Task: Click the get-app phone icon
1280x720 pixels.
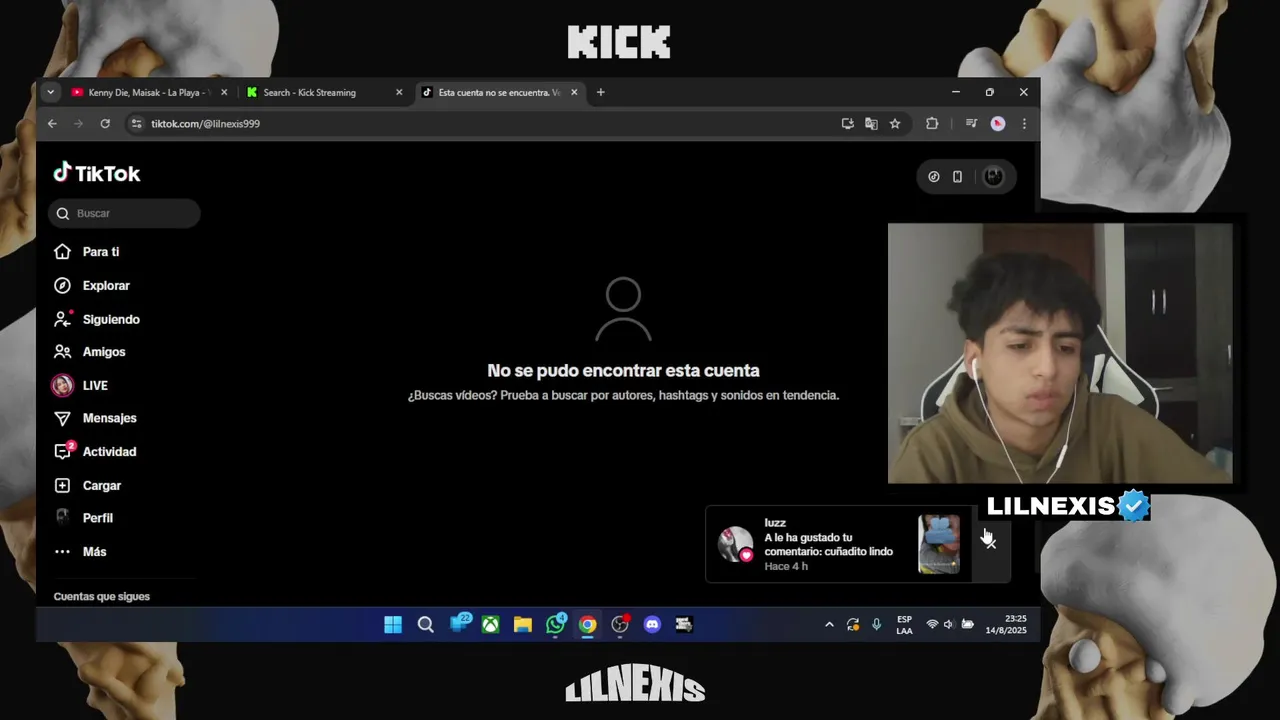Action: [957, 177]
